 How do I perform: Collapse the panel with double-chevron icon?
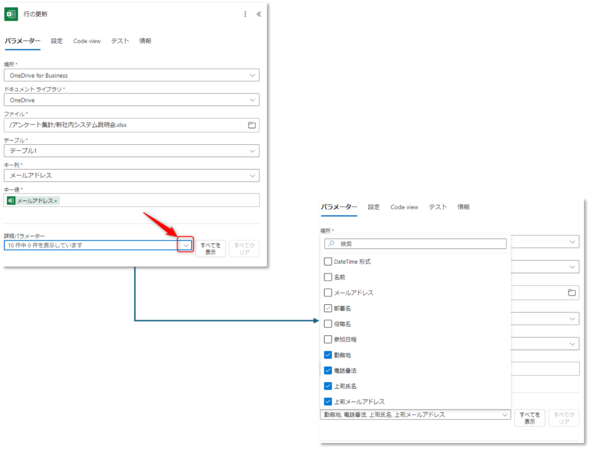[259, 14]
